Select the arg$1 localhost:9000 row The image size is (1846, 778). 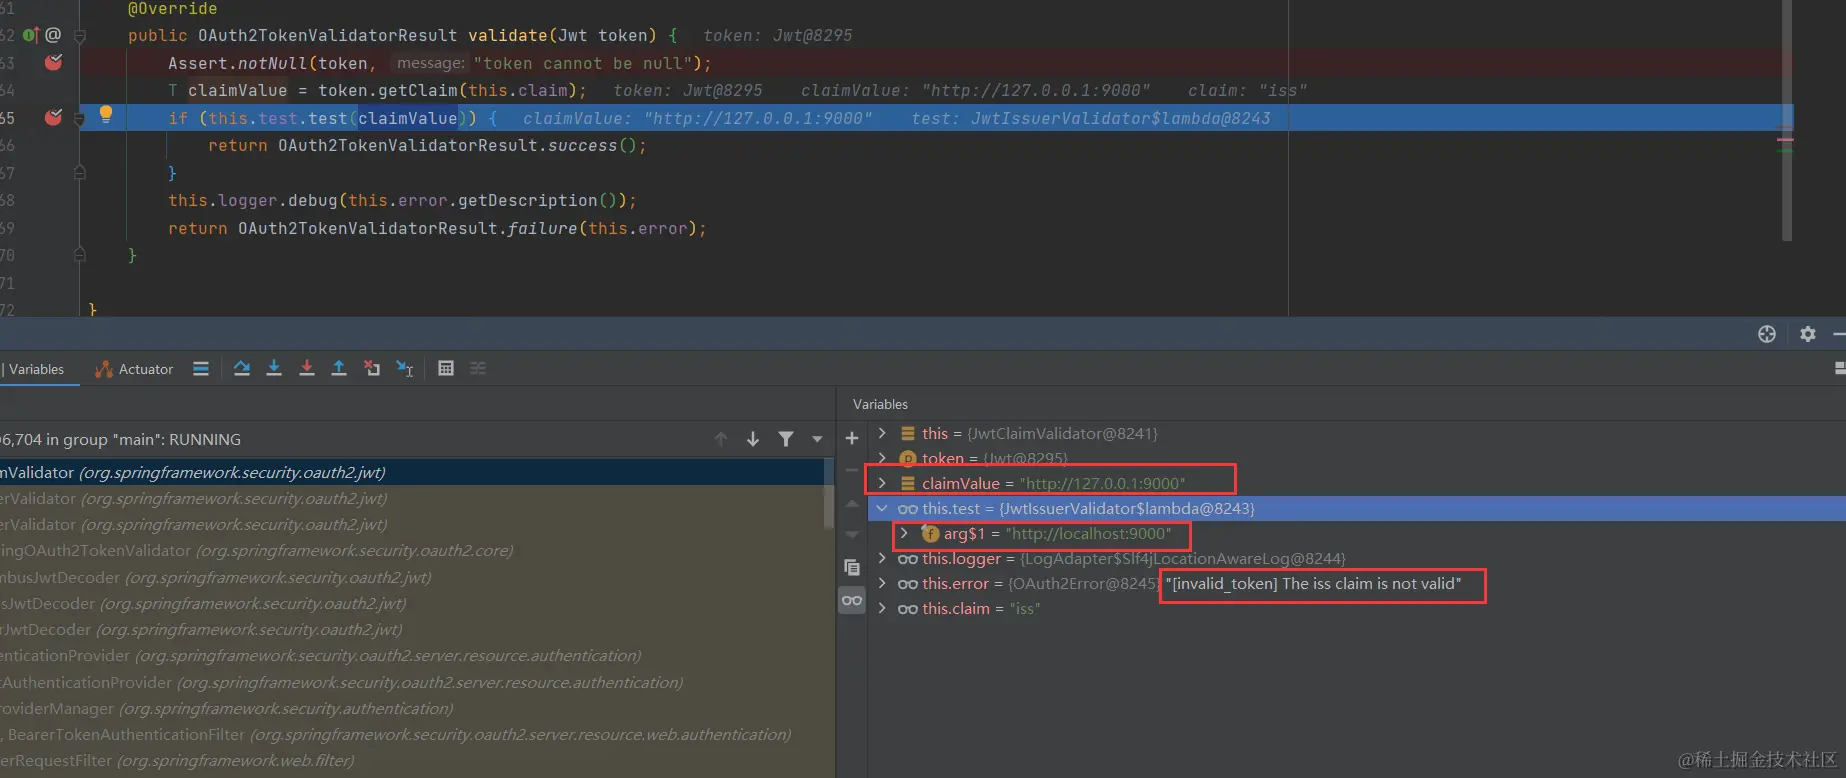pos(1357,533)
